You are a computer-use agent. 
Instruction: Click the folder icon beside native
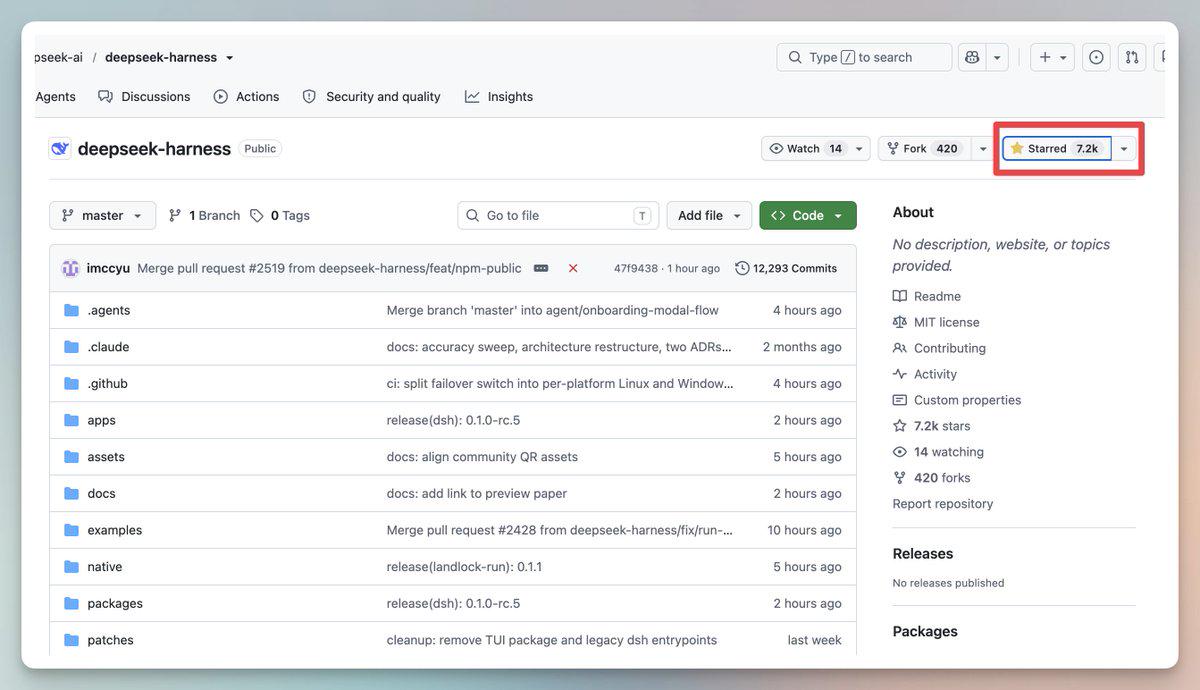tap(71, 567)
